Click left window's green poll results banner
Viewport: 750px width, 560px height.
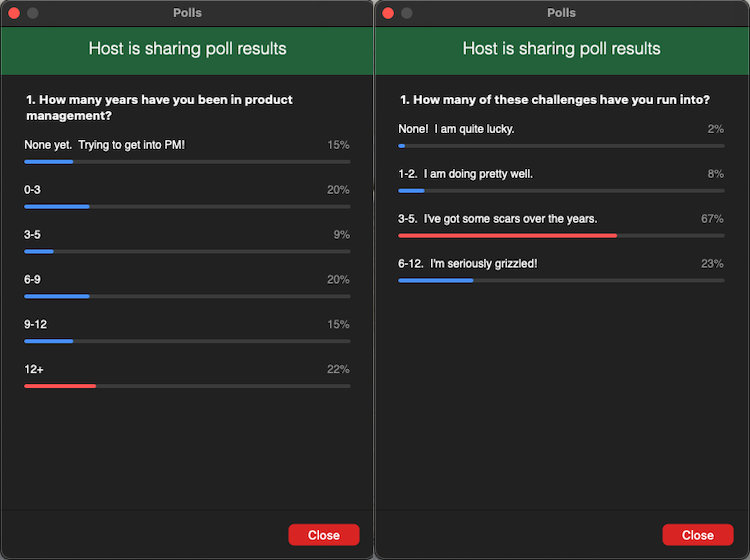[x=187, y=49]
